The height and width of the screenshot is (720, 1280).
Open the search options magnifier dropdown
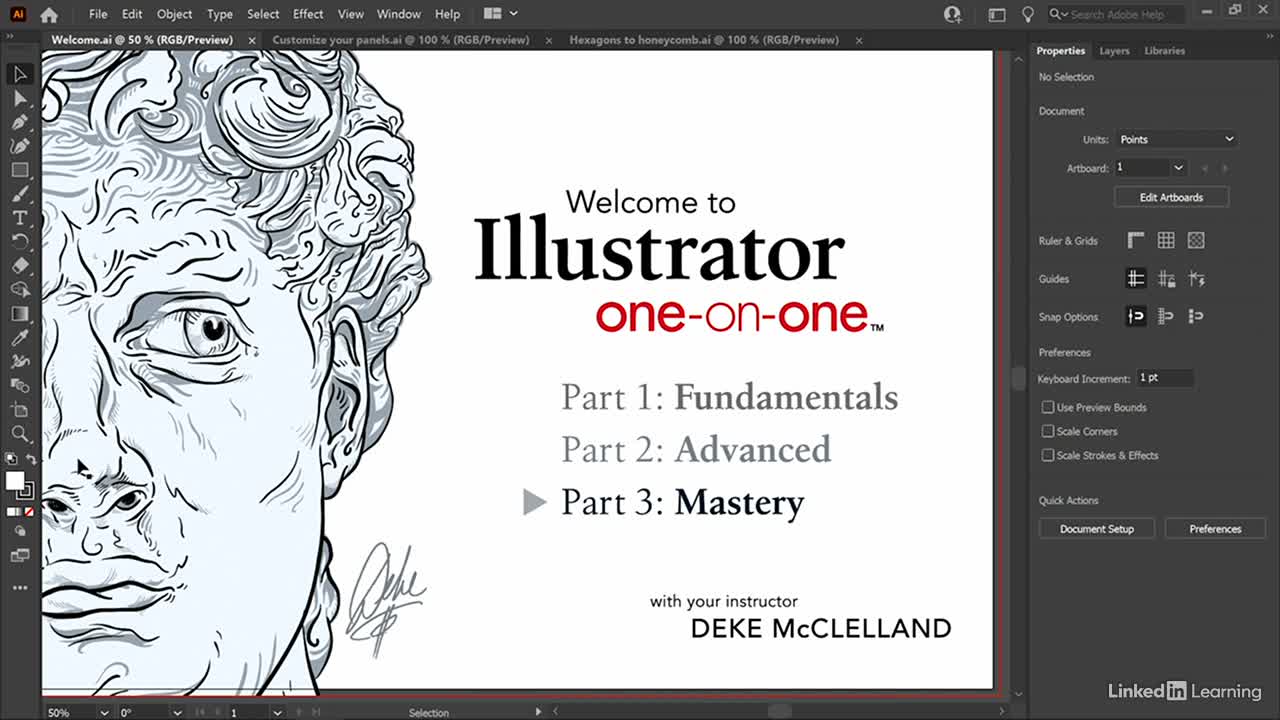[x=1059, y=14]
